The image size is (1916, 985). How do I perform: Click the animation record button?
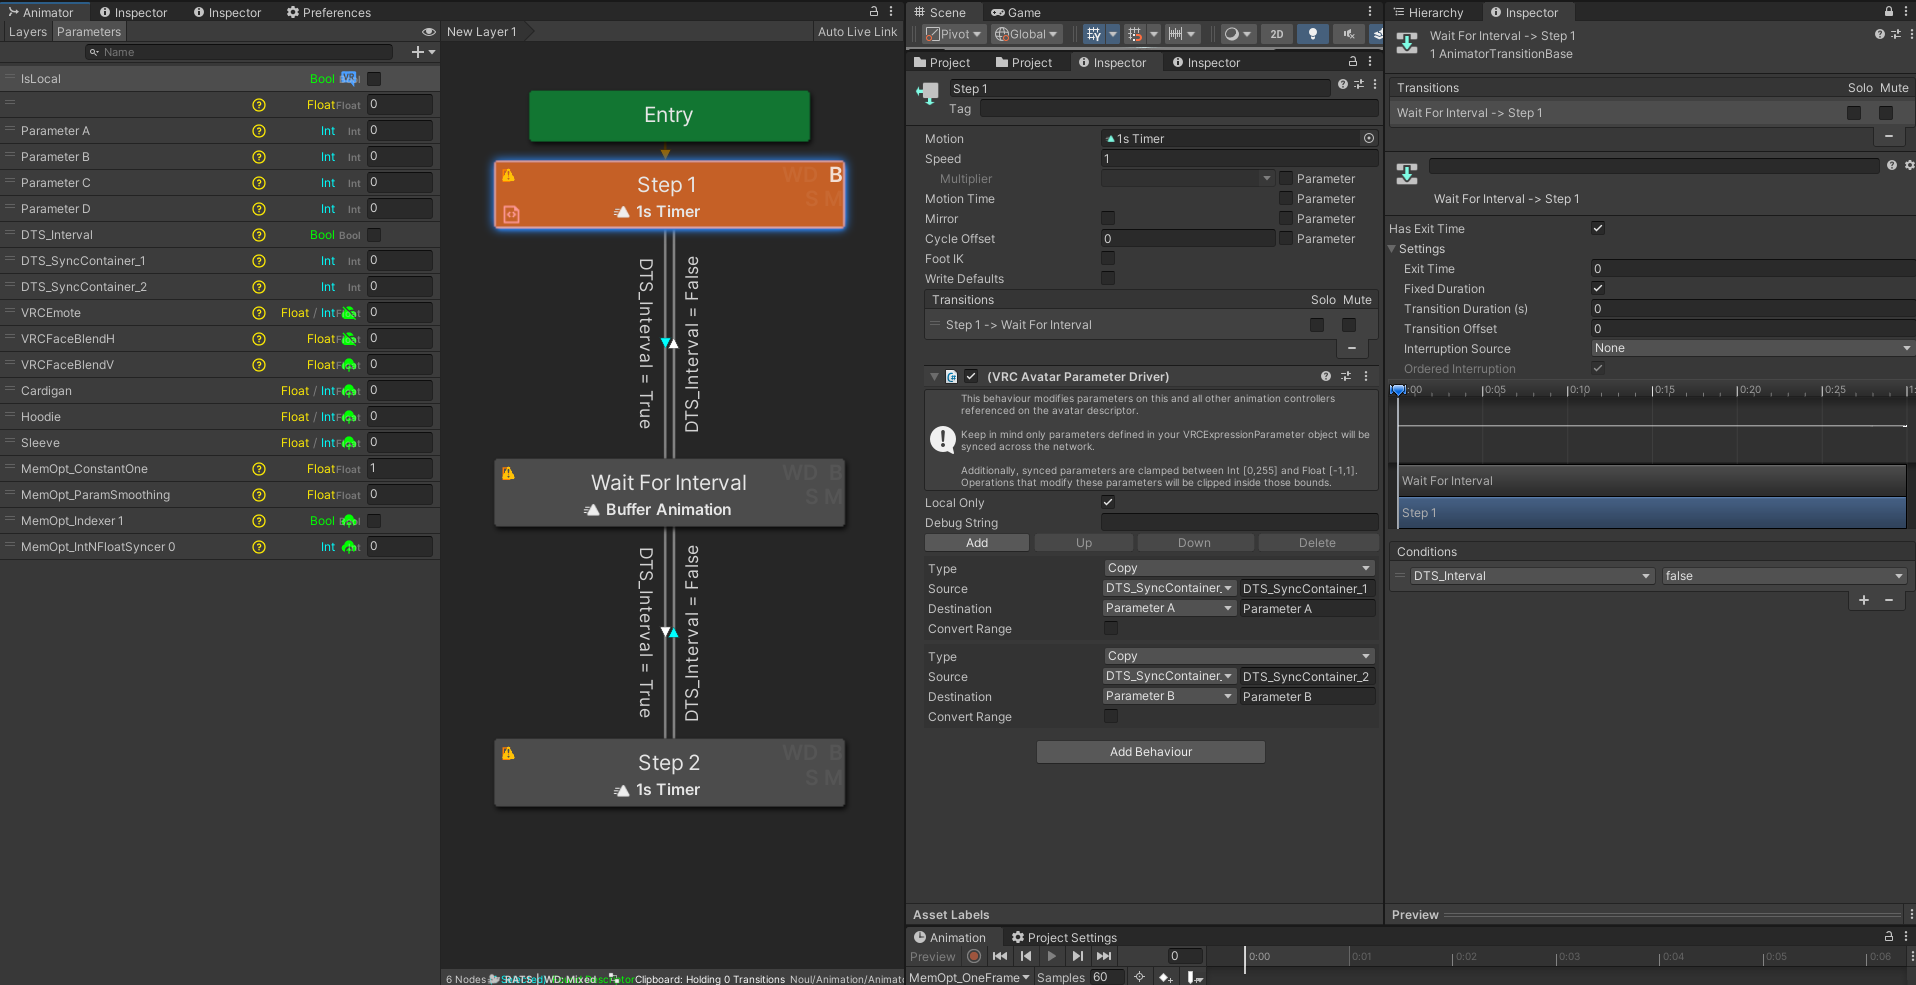pos(974,956)
